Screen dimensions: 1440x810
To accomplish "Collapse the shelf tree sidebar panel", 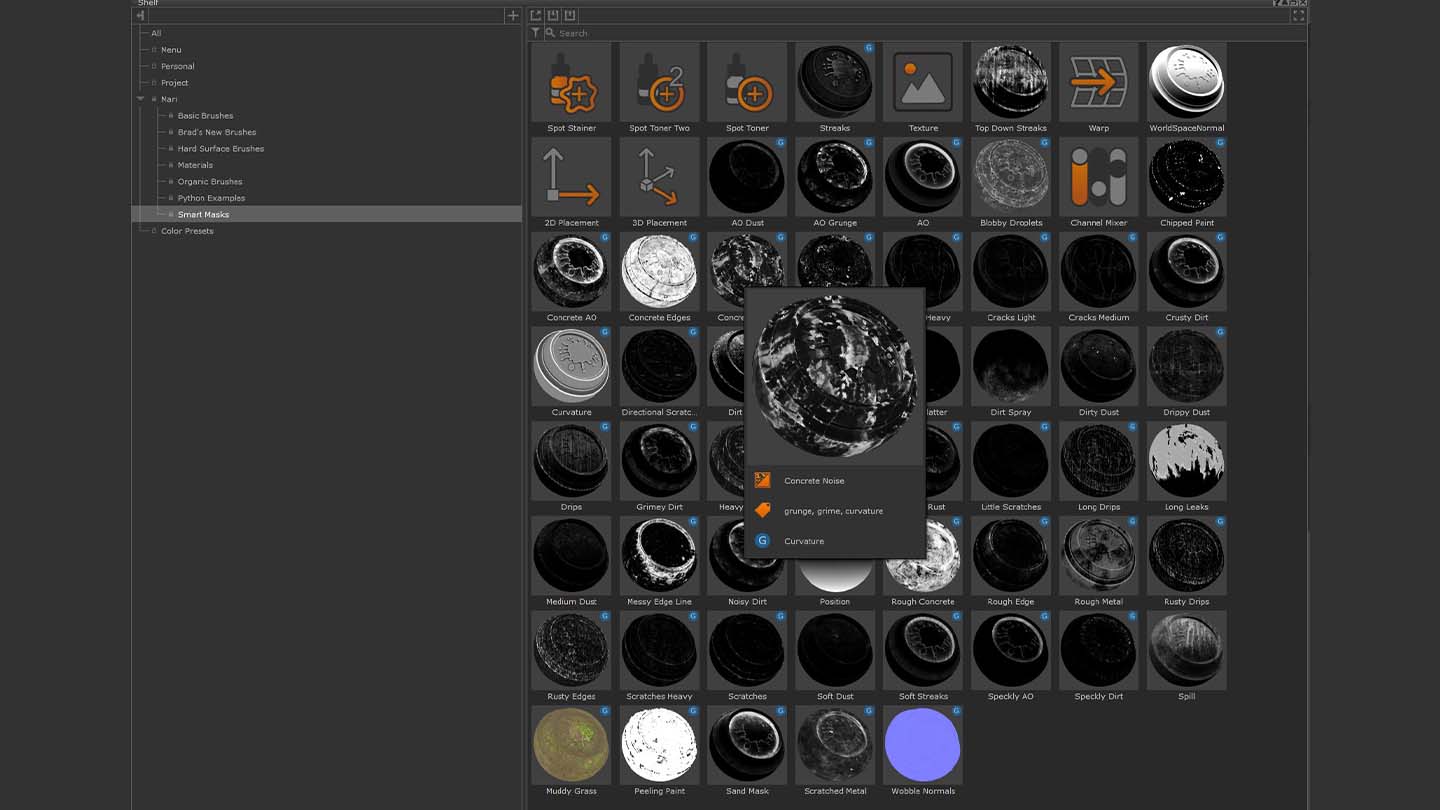I will [141, 16].
